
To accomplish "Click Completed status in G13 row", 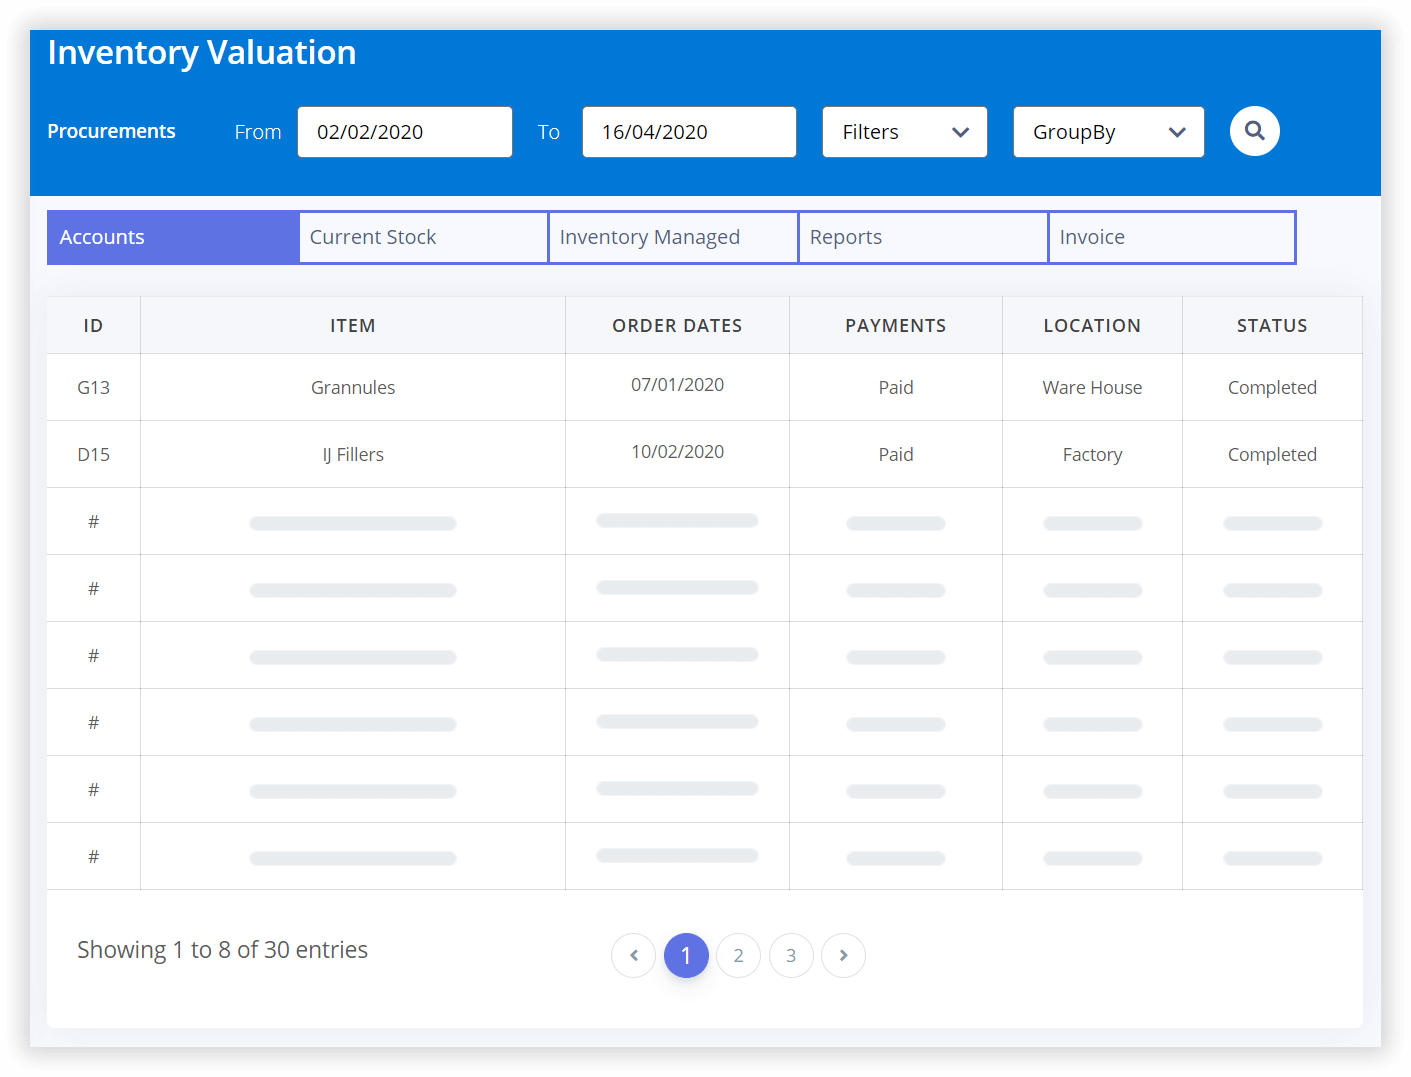I will tap(1272, 387).
